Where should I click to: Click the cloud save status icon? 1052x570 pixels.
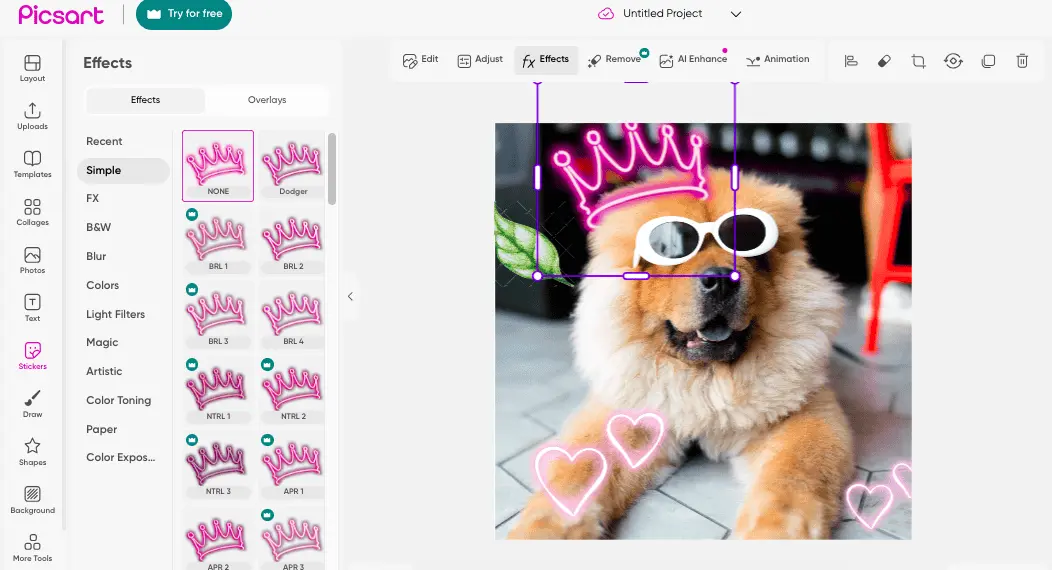click(606, 13)
